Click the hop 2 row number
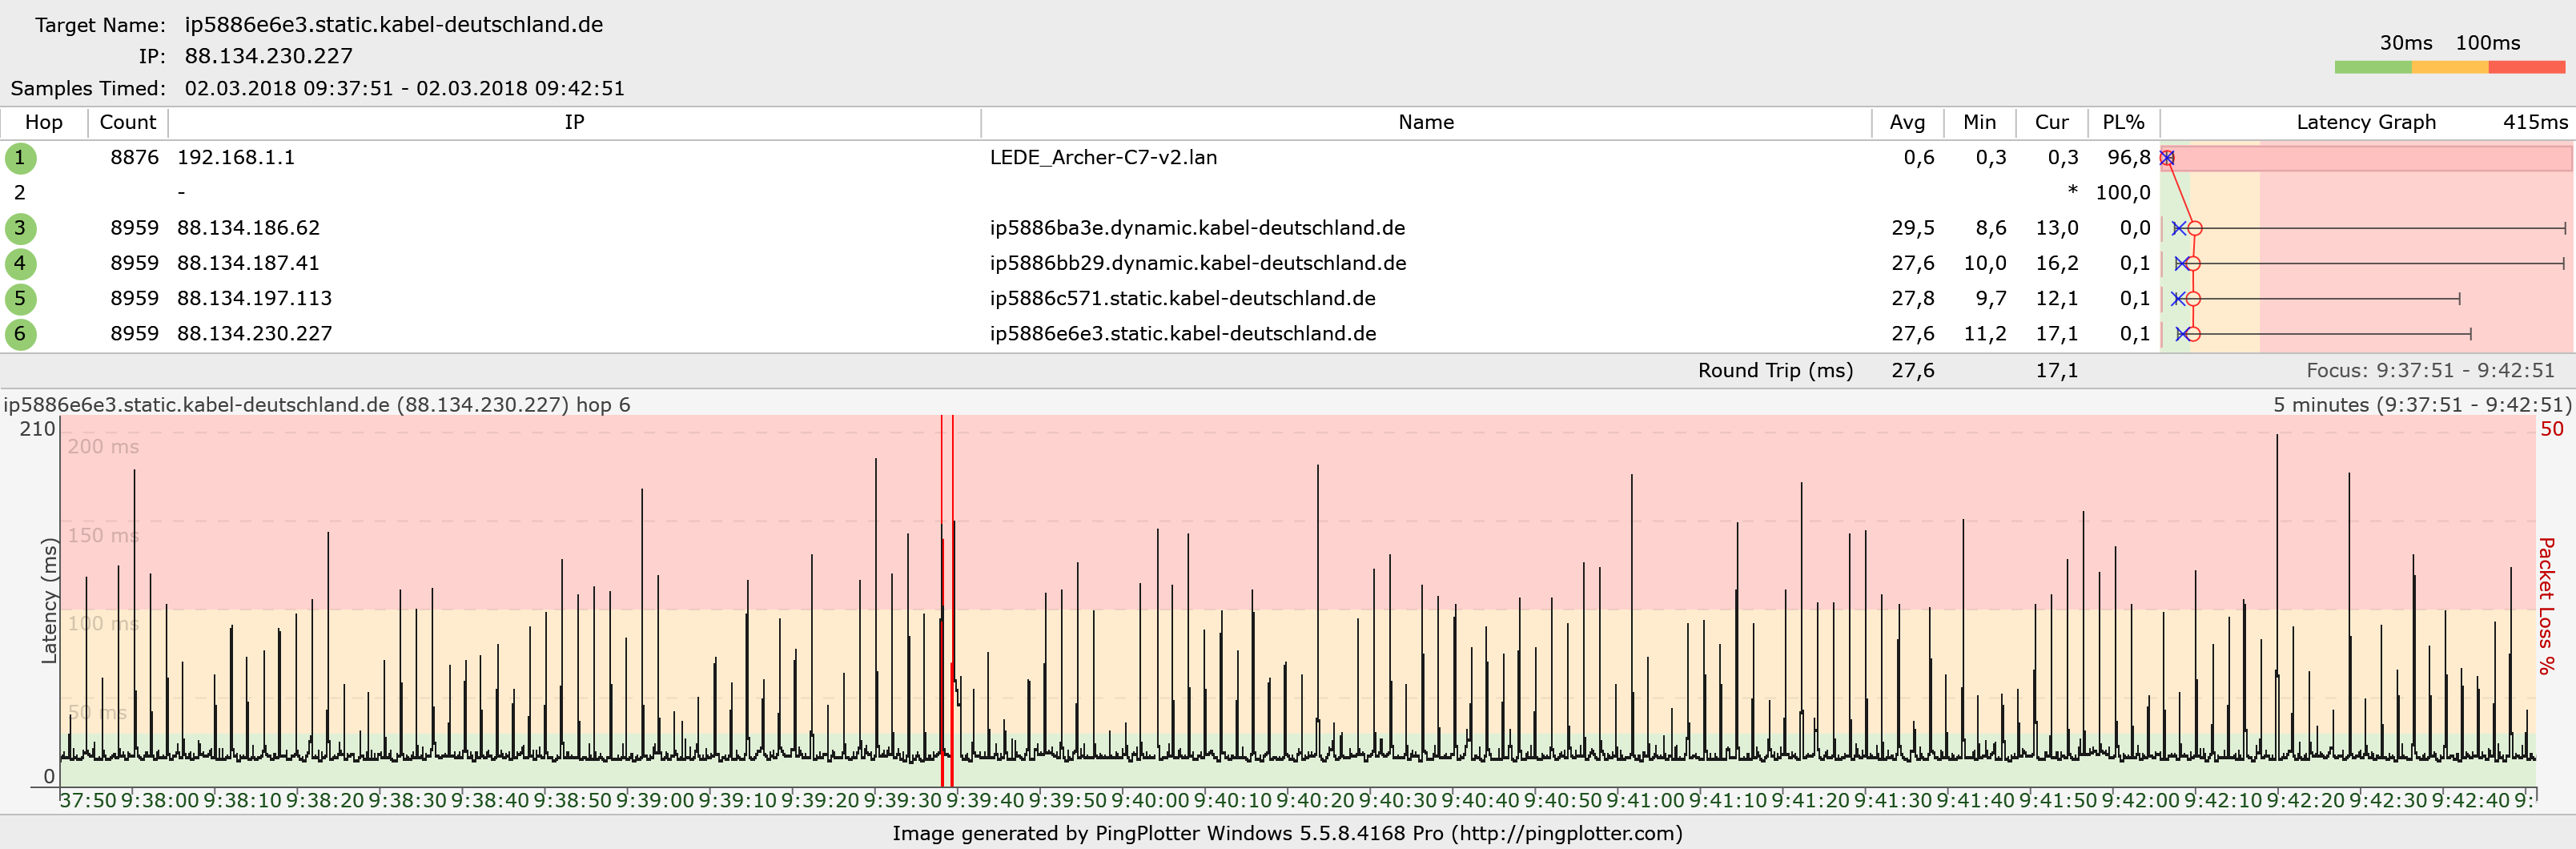The image size is (2576, 849). click(19, 193)
